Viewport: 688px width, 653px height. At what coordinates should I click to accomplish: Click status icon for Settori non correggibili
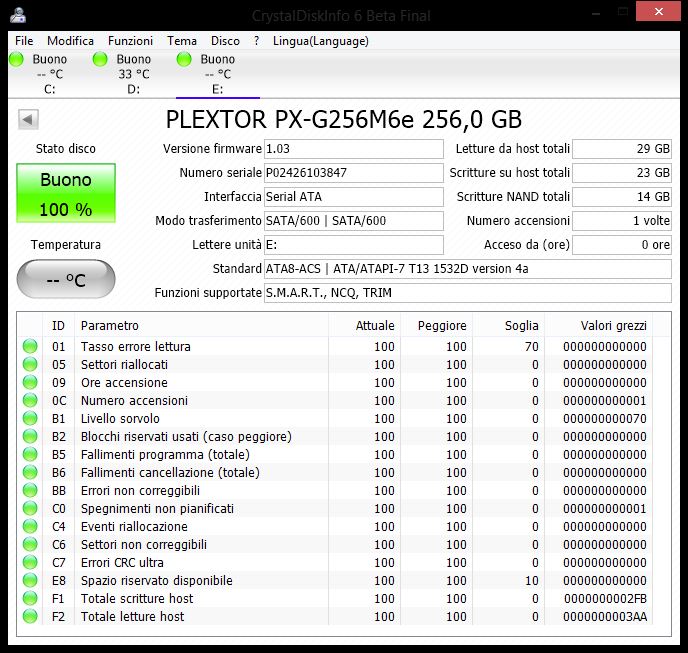coord(30,544)
